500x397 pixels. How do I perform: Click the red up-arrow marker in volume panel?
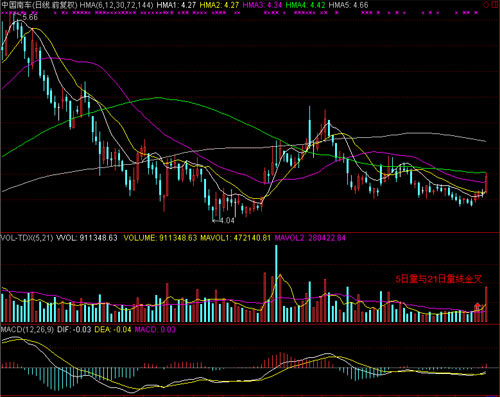[x=477, y=306]
